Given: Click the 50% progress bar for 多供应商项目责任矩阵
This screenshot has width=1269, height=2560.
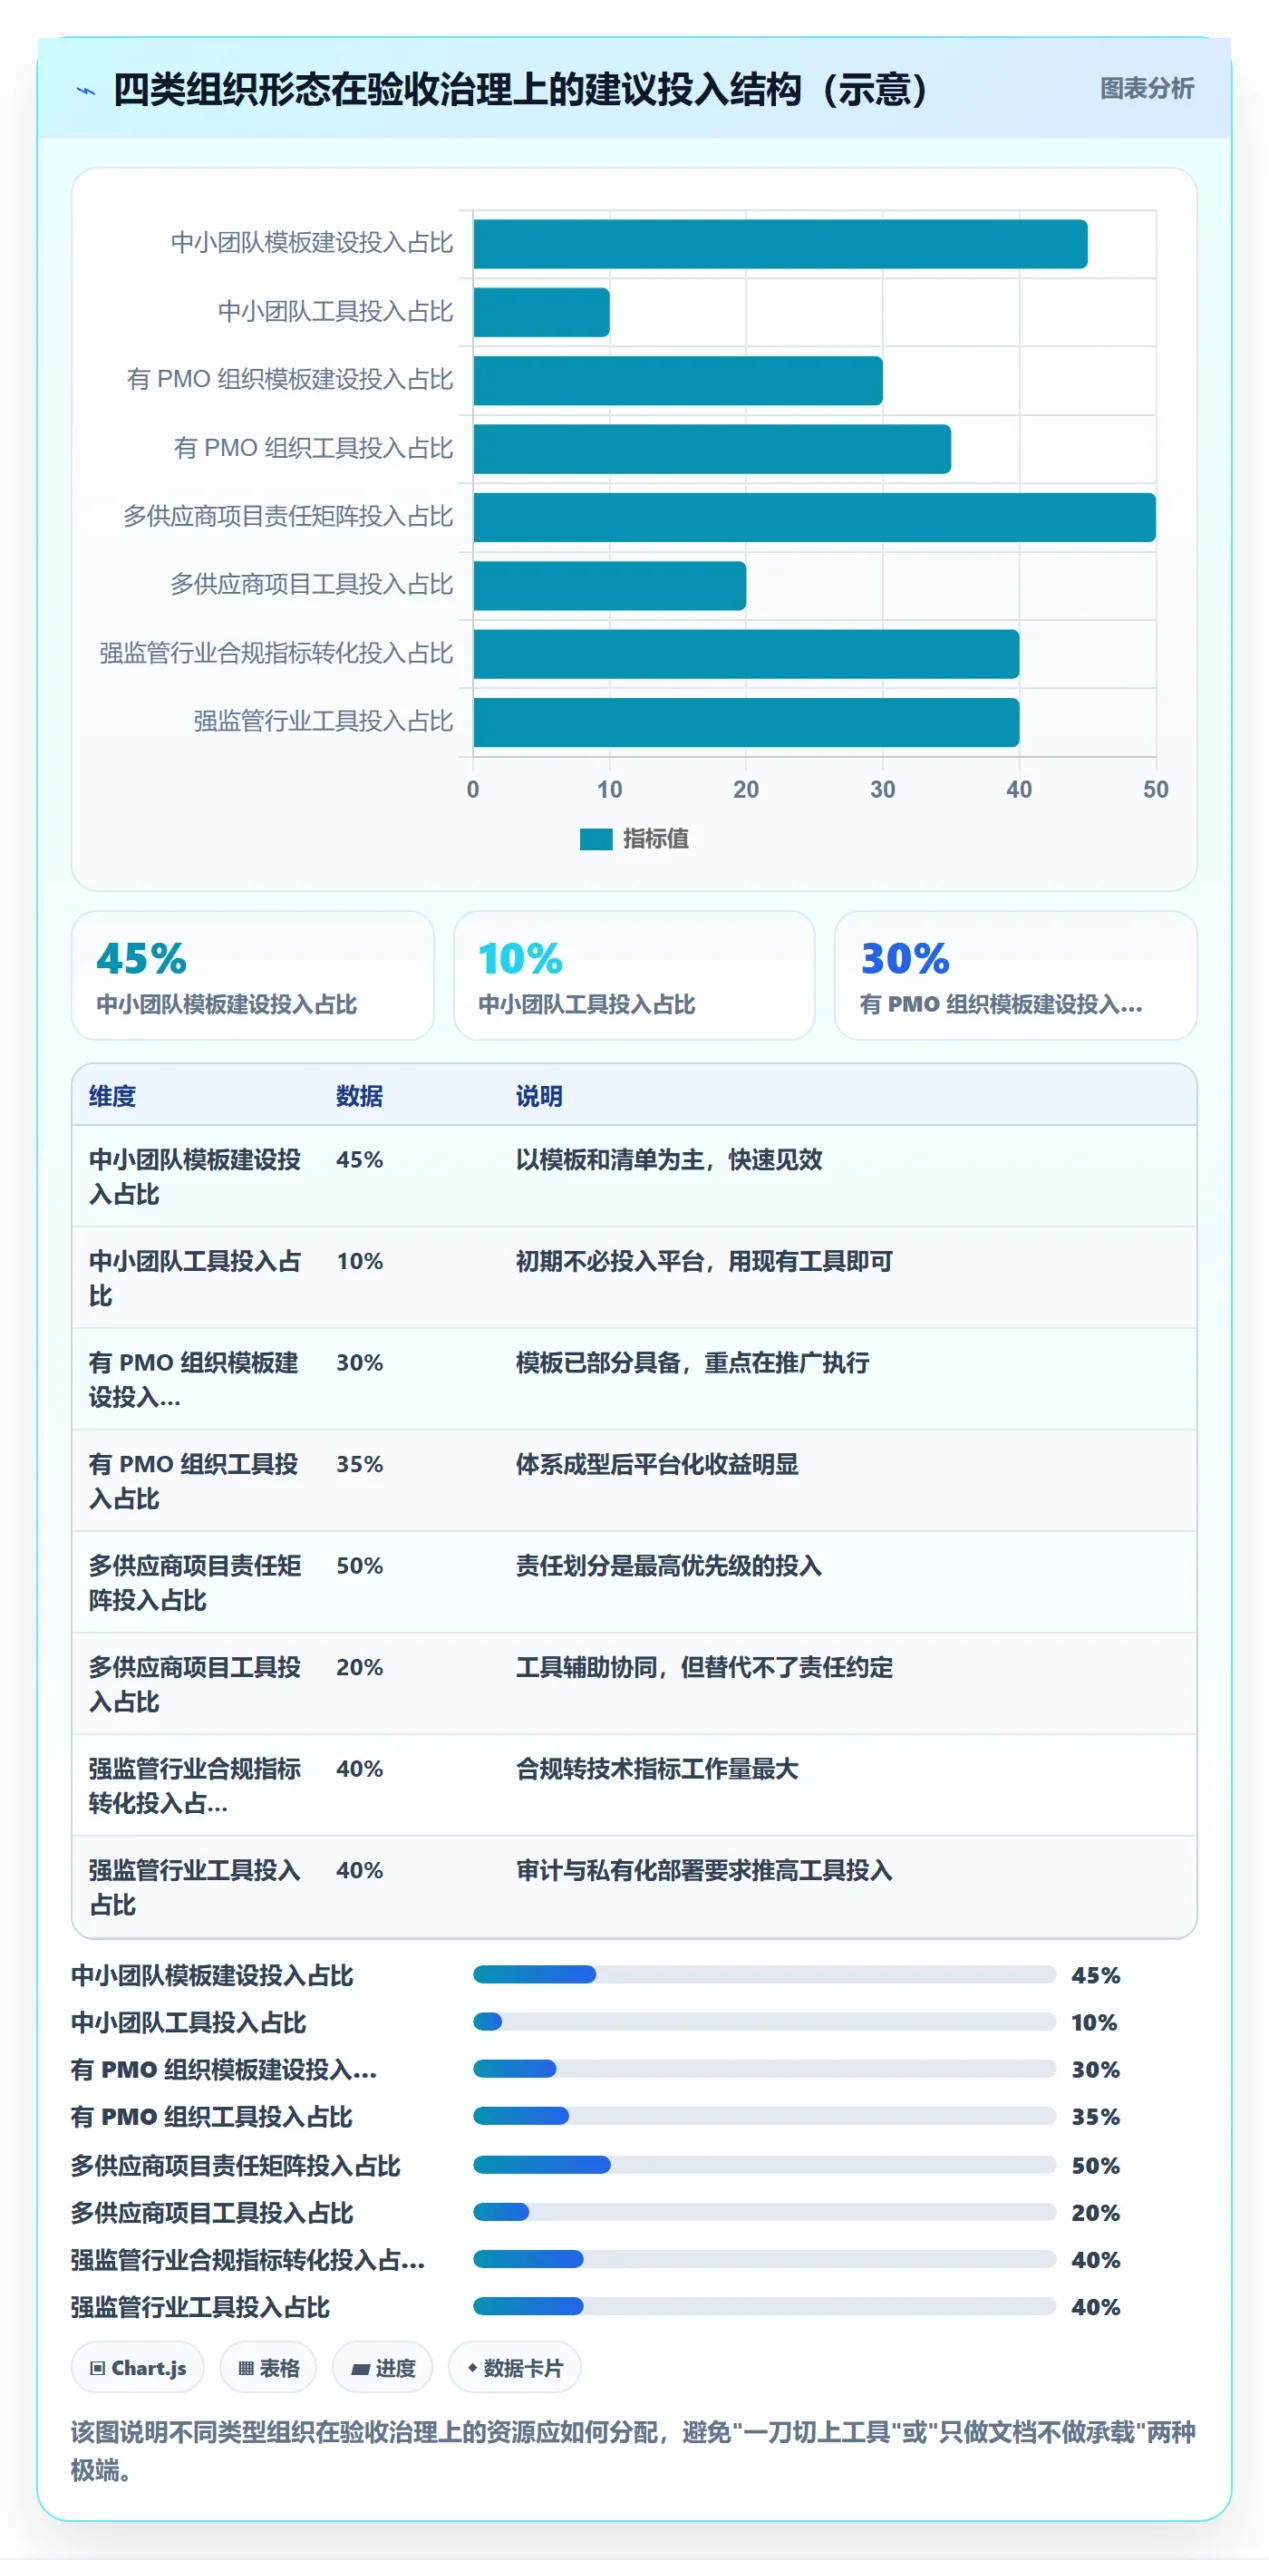Looking at the screenshot, I should [764, 2164].
